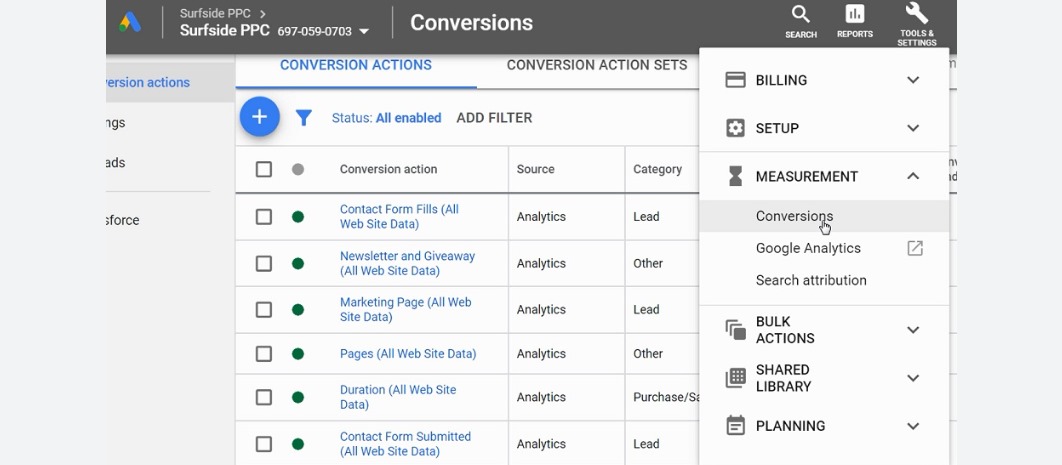Select Search attribution in Measurement menu
This screenshot has width=1062, height=465.
pyautogui.click(x=811, y=280)
